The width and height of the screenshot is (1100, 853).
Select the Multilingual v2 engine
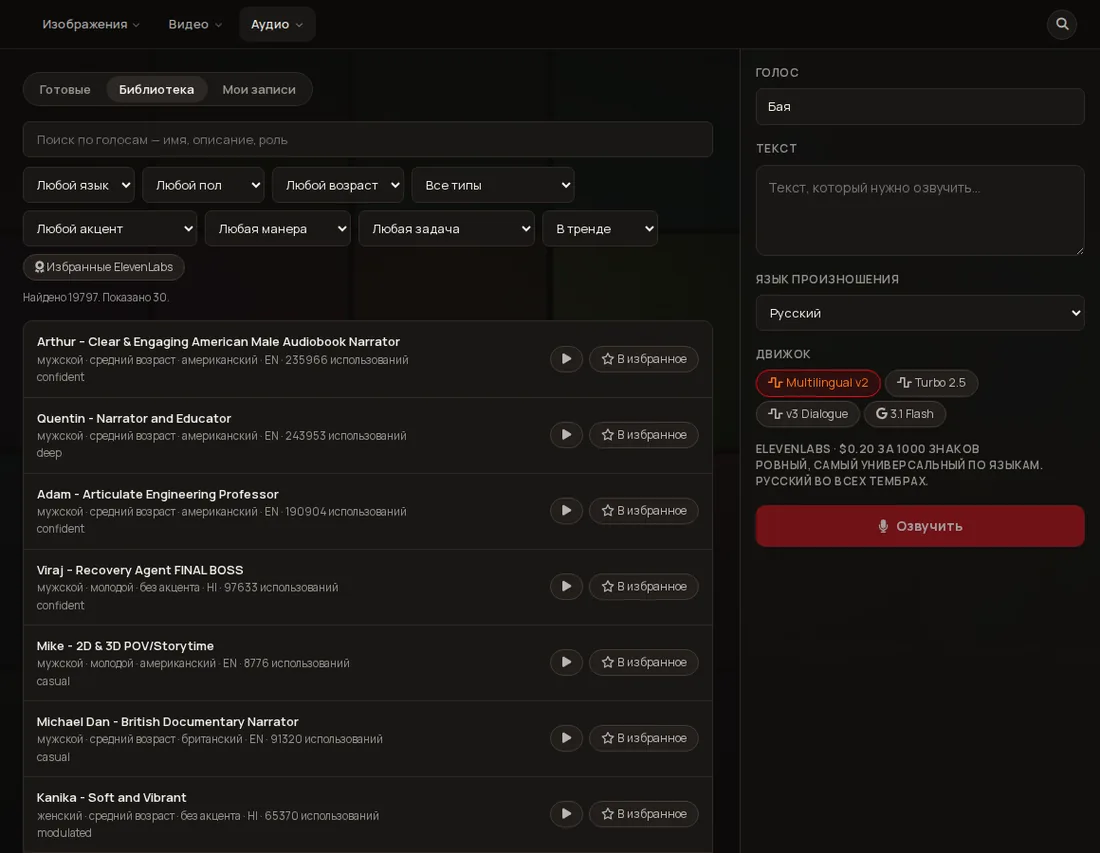click(x=818, y=383)
